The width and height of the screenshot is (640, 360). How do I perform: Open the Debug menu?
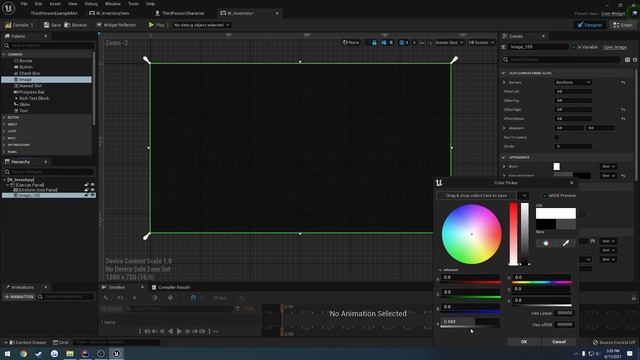point(91,4)
